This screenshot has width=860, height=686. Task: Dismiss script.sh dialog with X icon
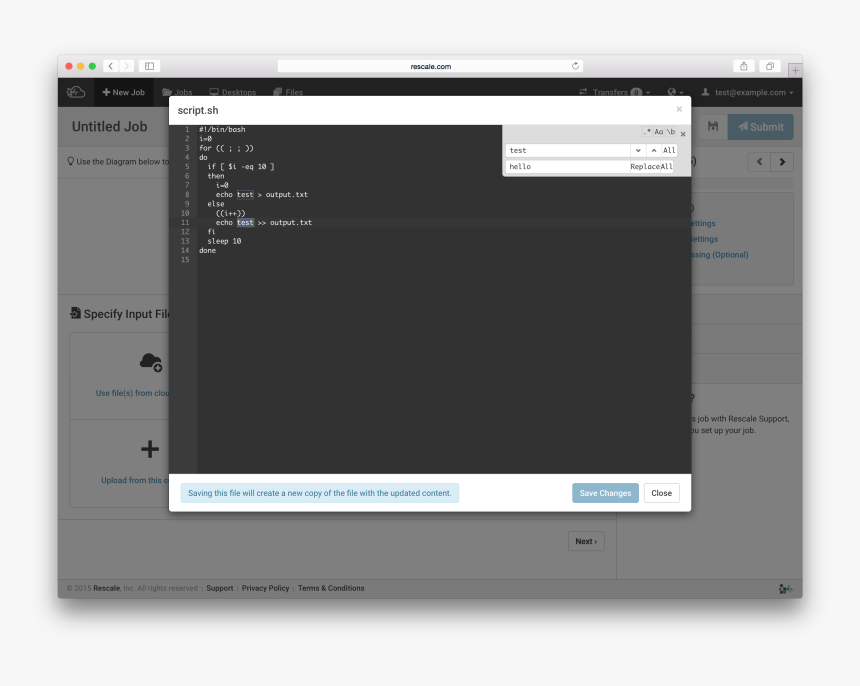[679, 109]
